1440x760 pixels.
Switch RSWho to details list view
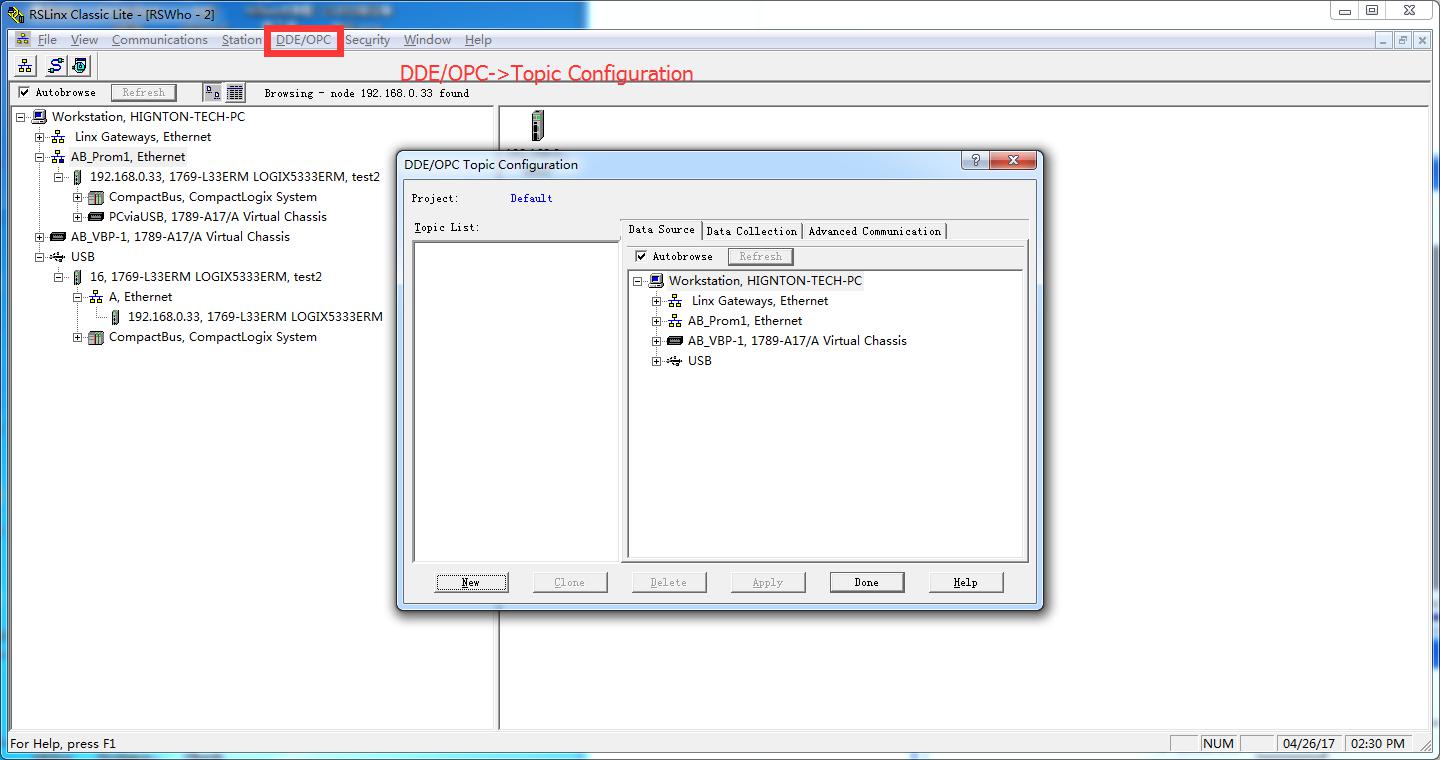click(x=235, y=93)
